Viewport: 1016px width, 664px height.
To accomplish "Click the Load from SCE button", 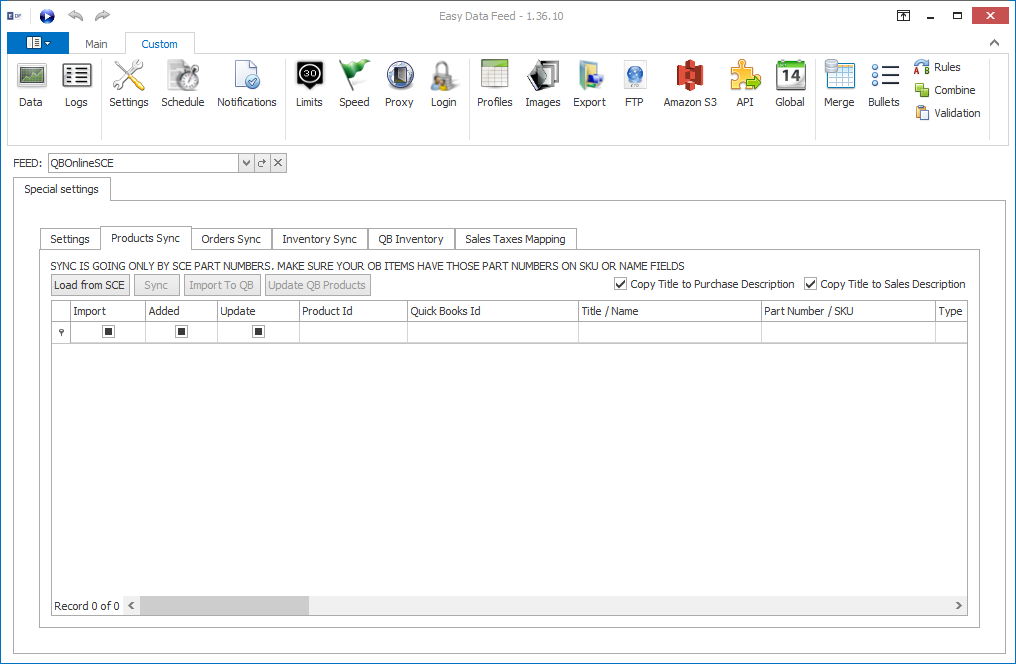I will (90, 285).
